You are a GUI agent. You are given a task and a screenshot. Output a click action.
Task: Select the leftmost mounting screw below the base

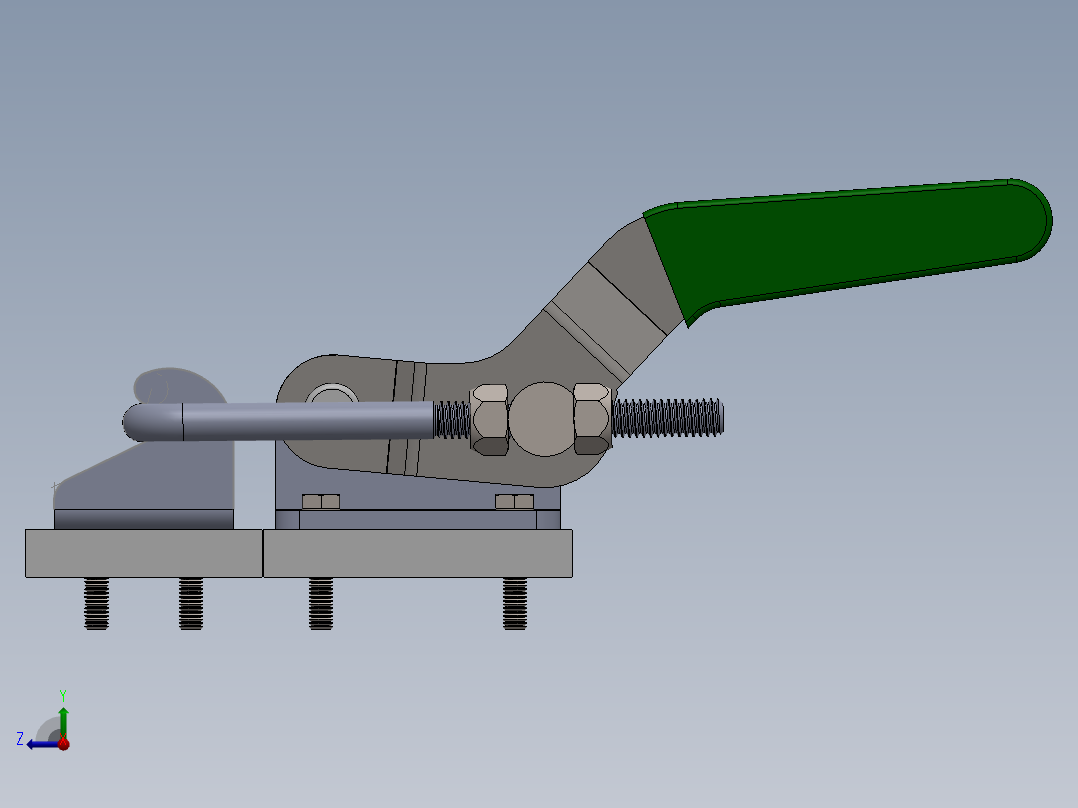point(96,603)
